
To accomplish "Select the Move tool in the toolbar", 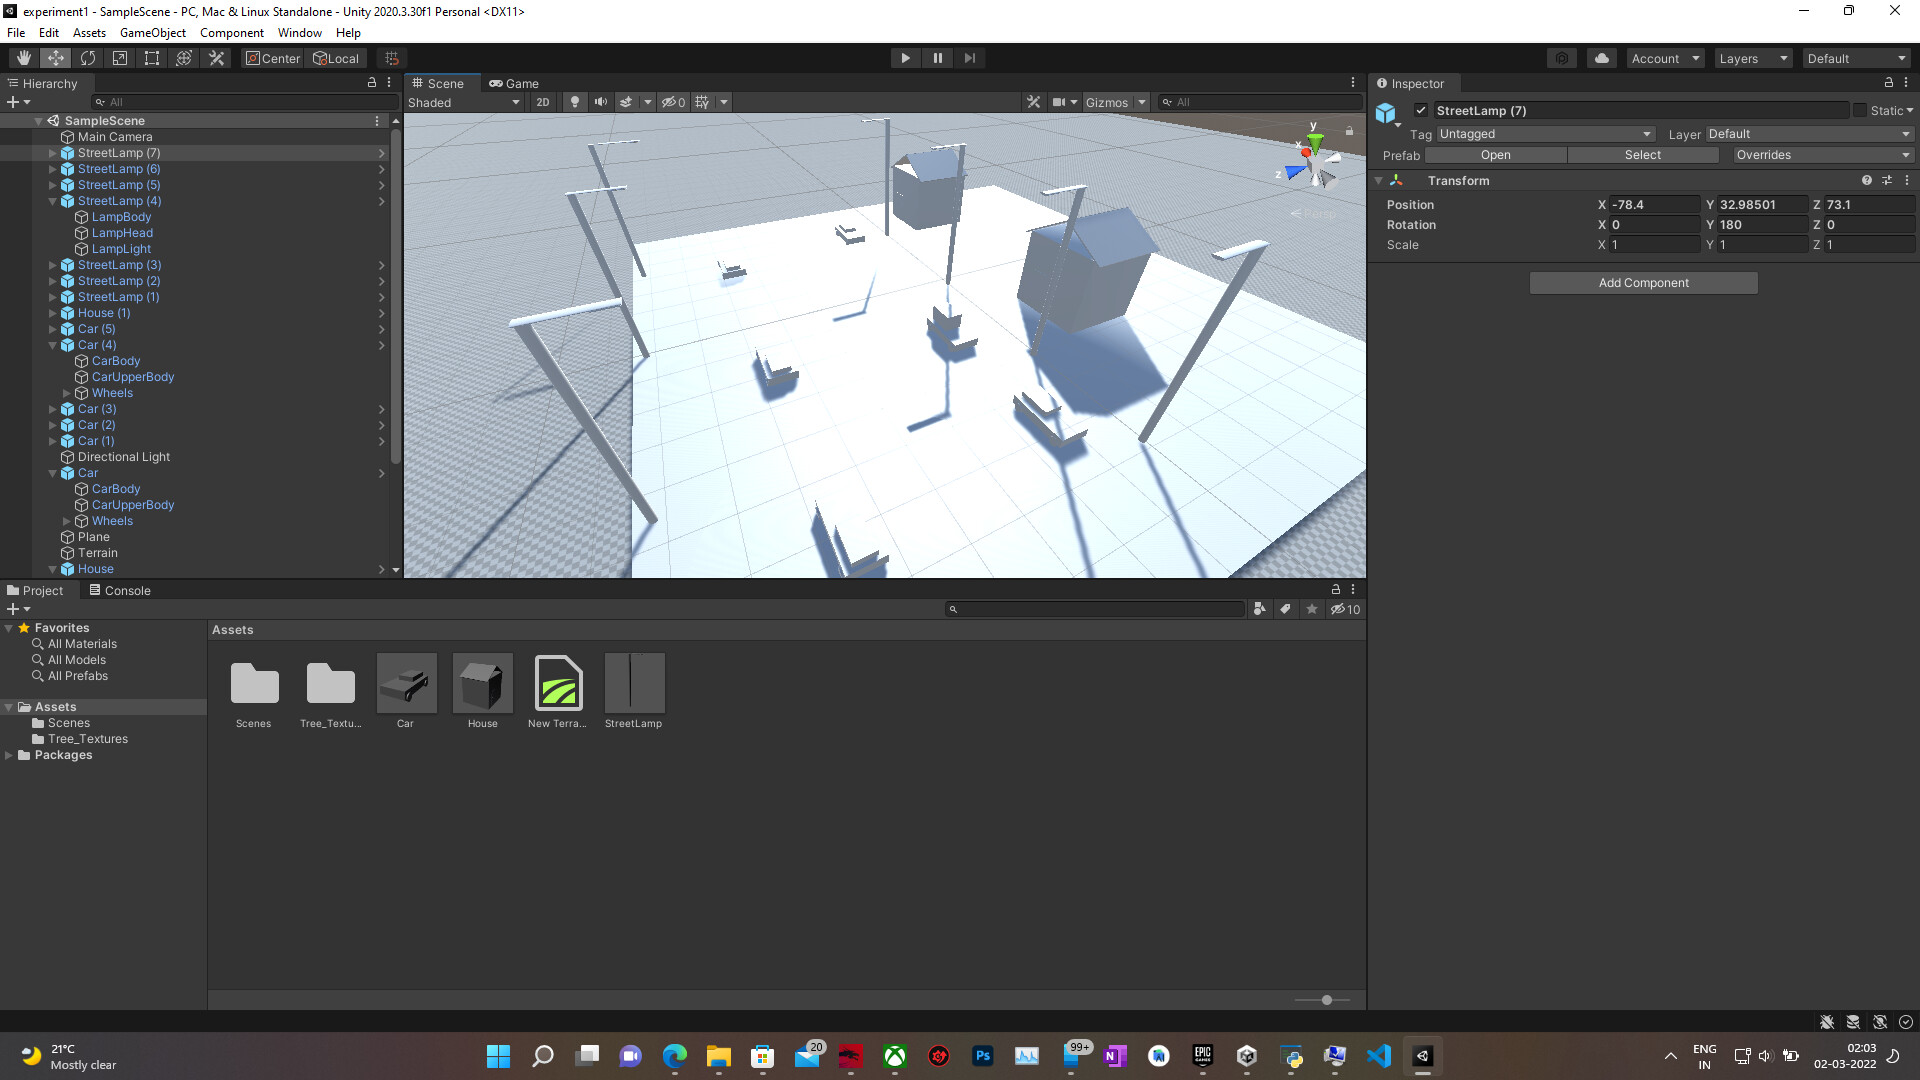I will [x=56, y=57].
